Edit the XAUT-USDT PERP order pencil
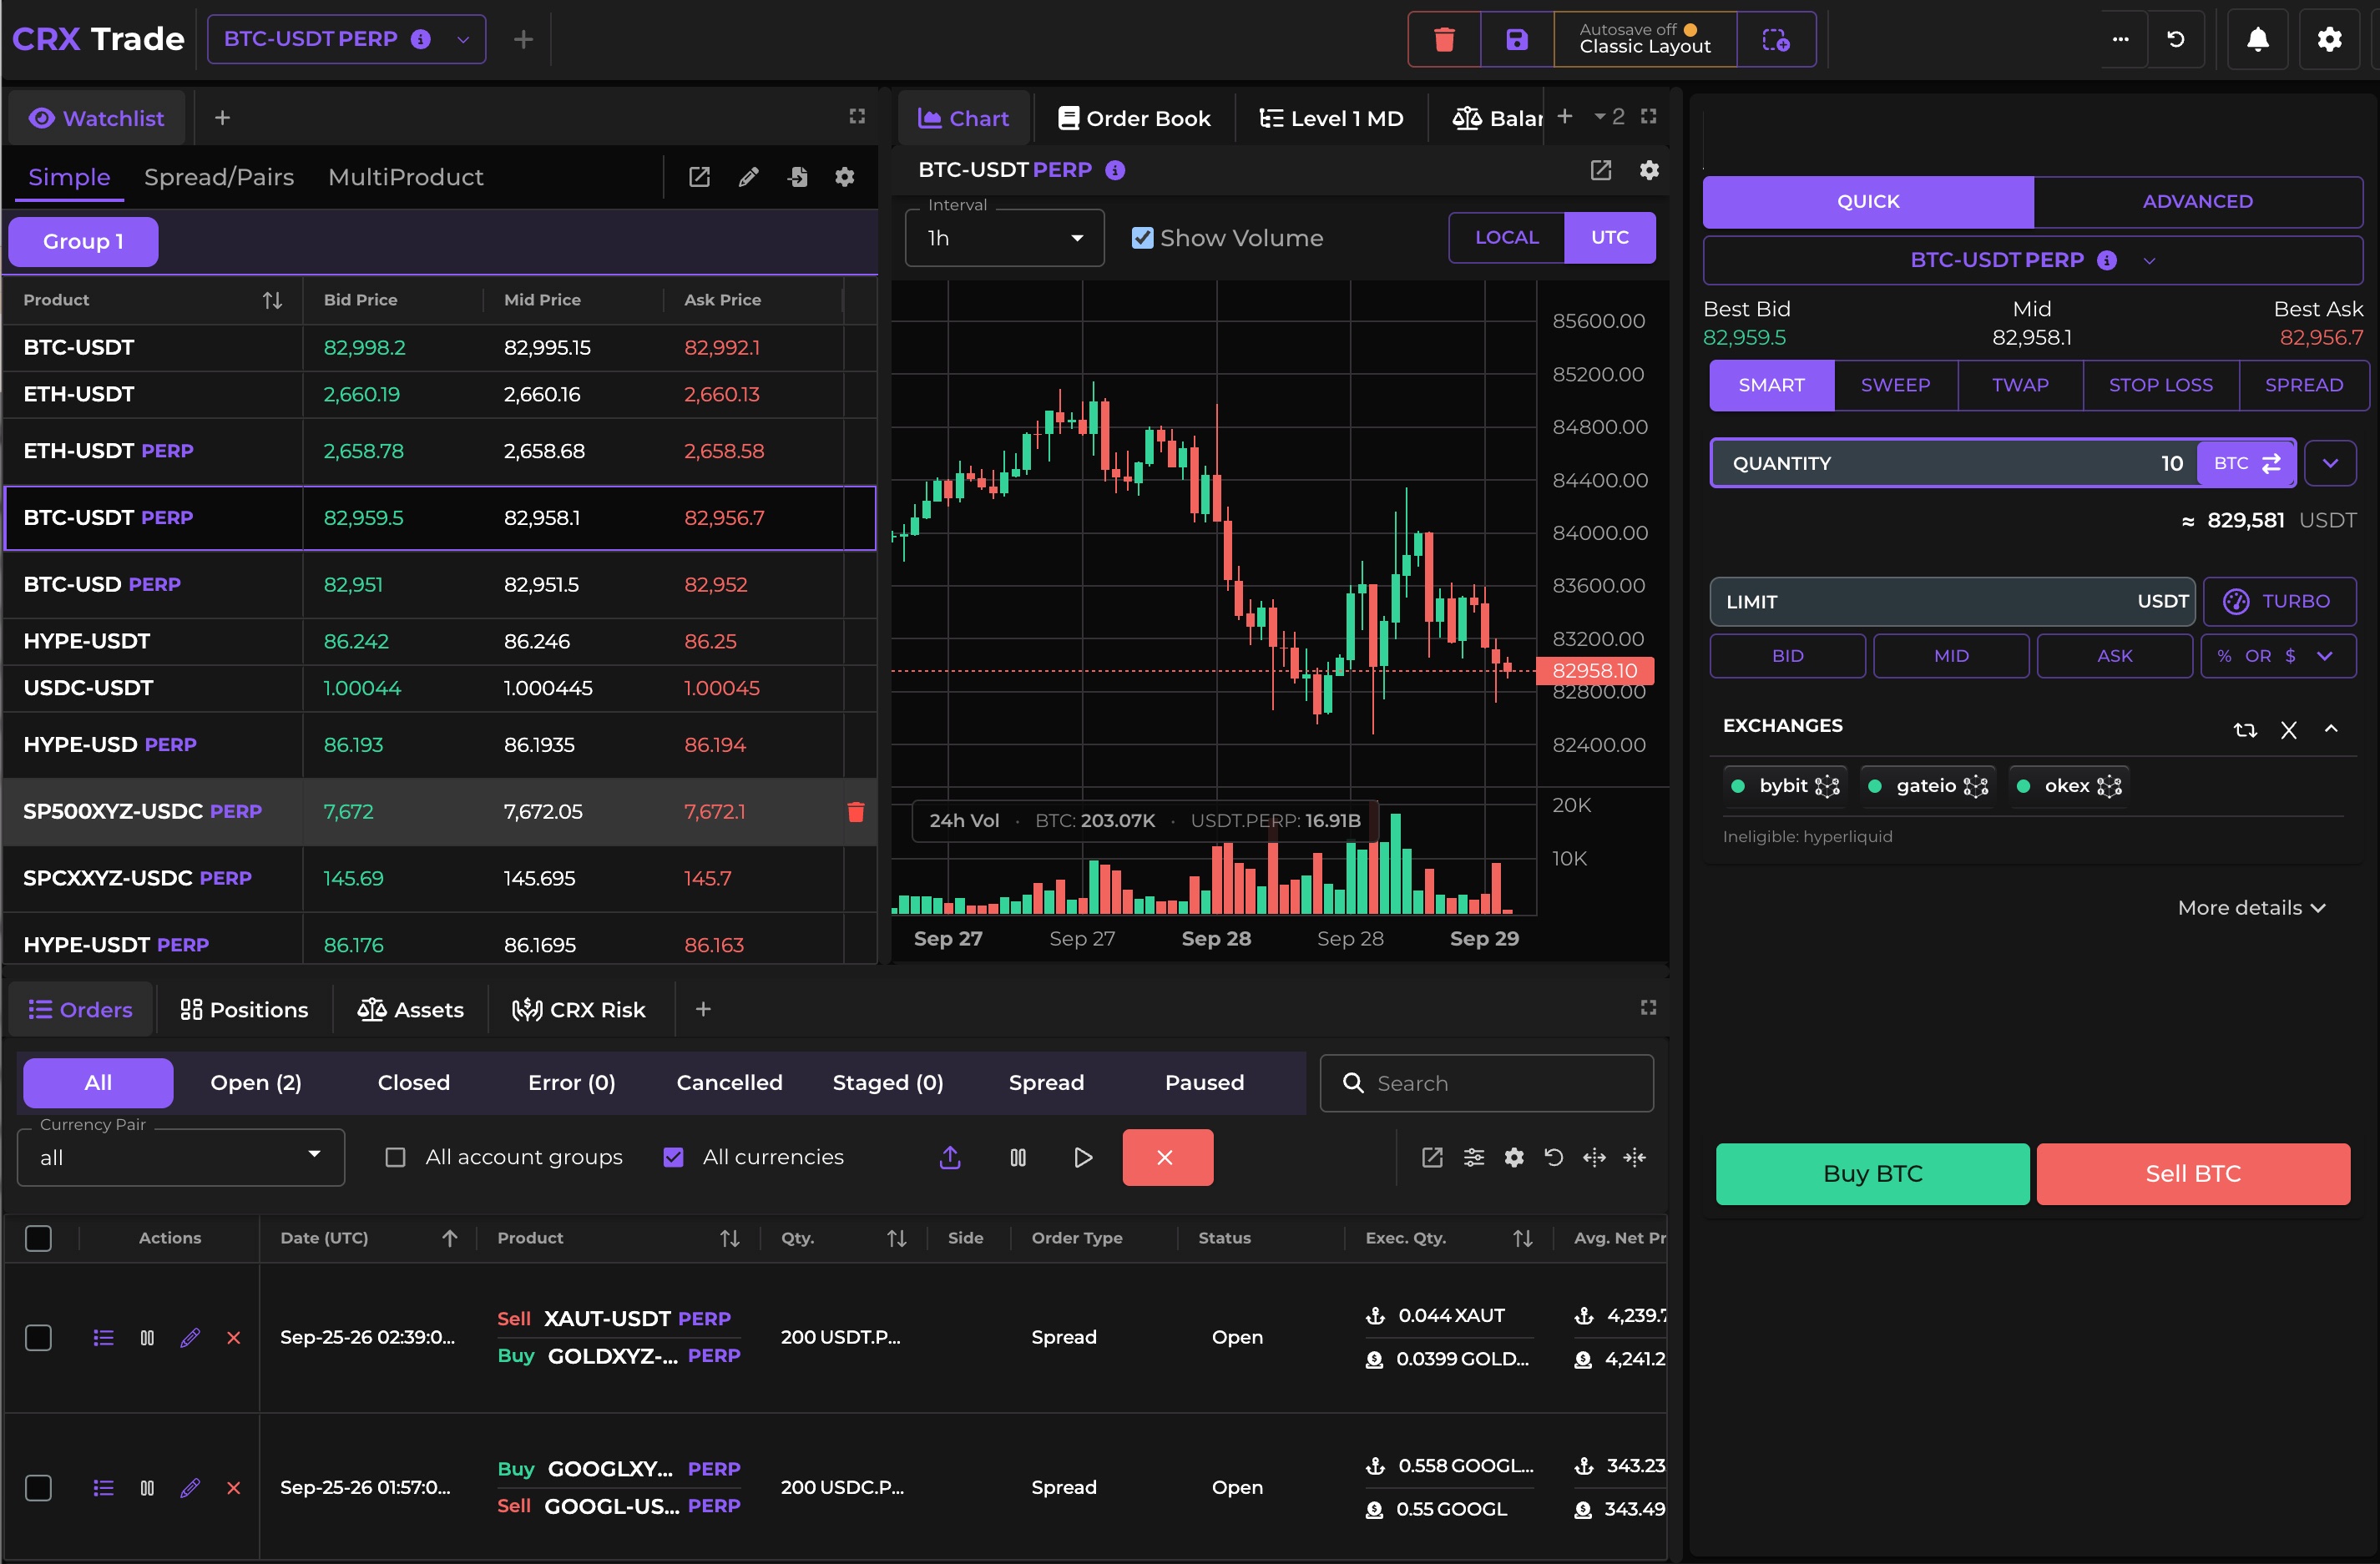This screenshot has height=1564, width=2380. 190,1337
